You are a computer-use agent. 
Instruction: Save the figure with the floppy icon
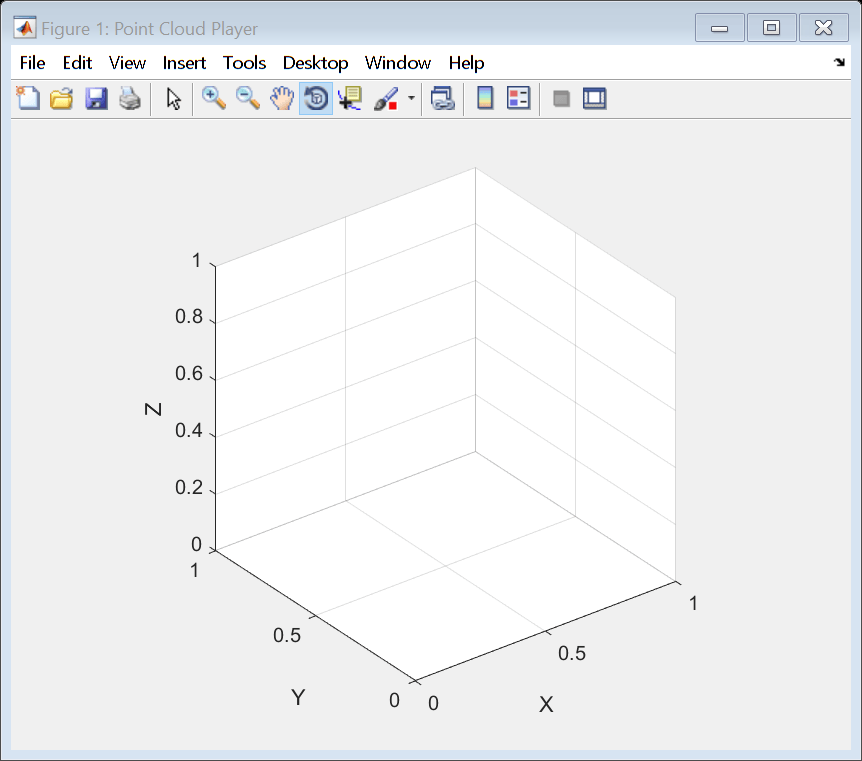[x=96, y=99]
